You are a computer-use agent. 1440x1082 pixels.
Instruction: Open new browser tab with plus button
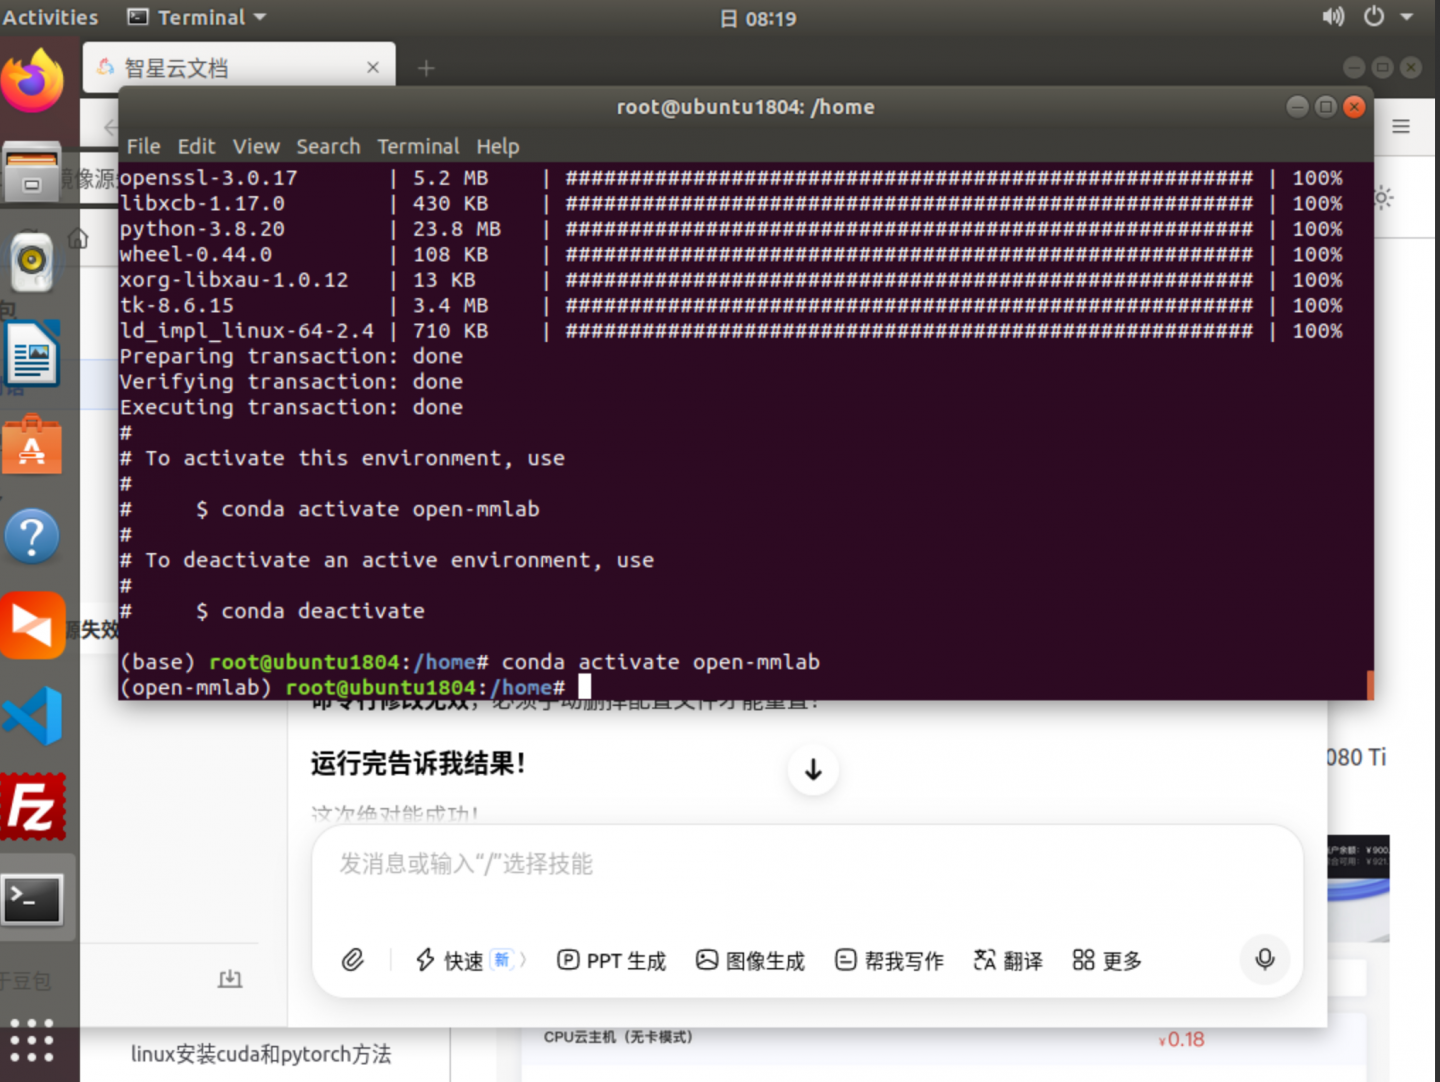(x=426, y=68)
